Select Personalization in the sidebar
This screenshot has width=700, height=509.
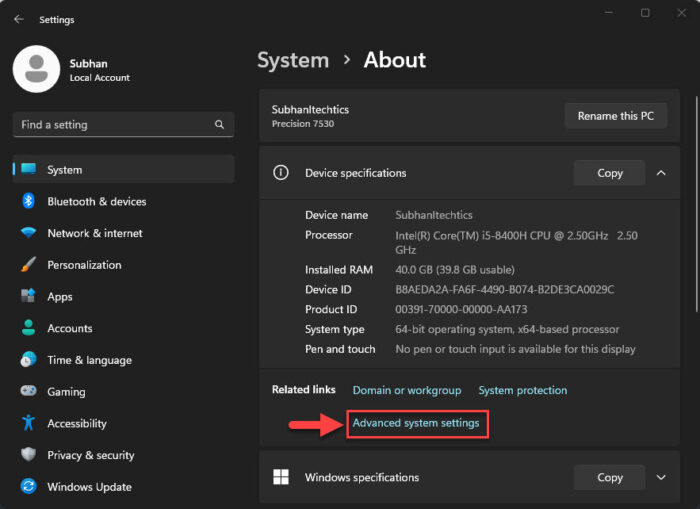[124, 264]
